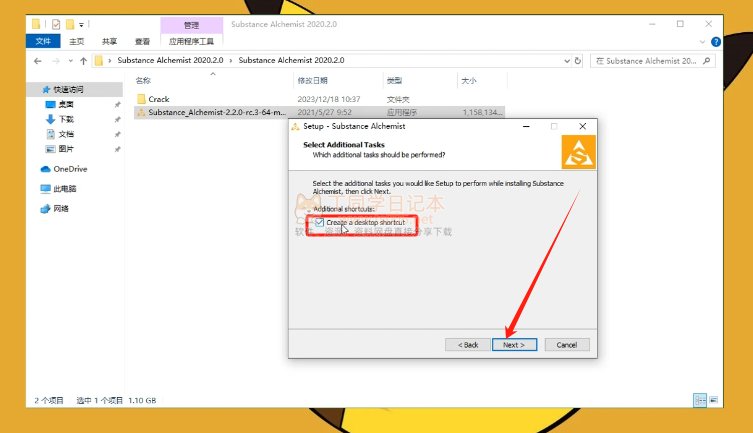Open the 应用程序工具 ribbon tab

point(191,42)
